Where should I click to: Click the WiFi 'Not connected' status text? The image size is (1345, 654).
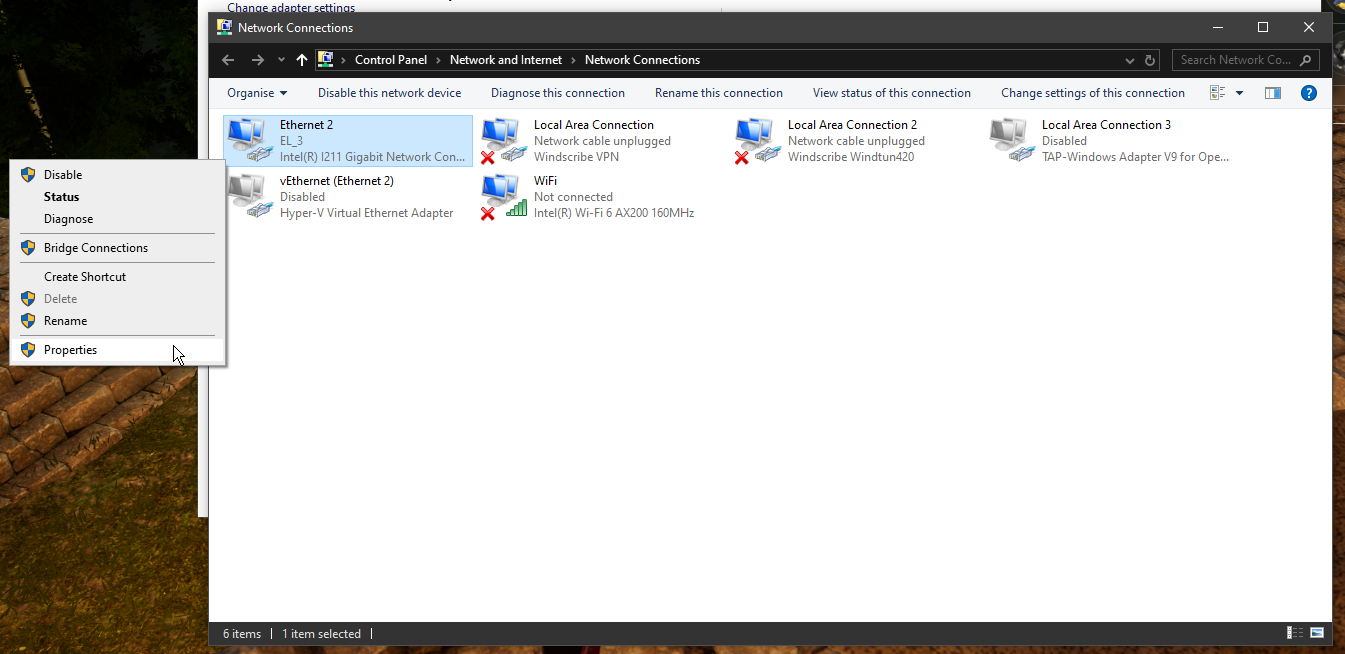pyautogui.click(x=573, y=197)
